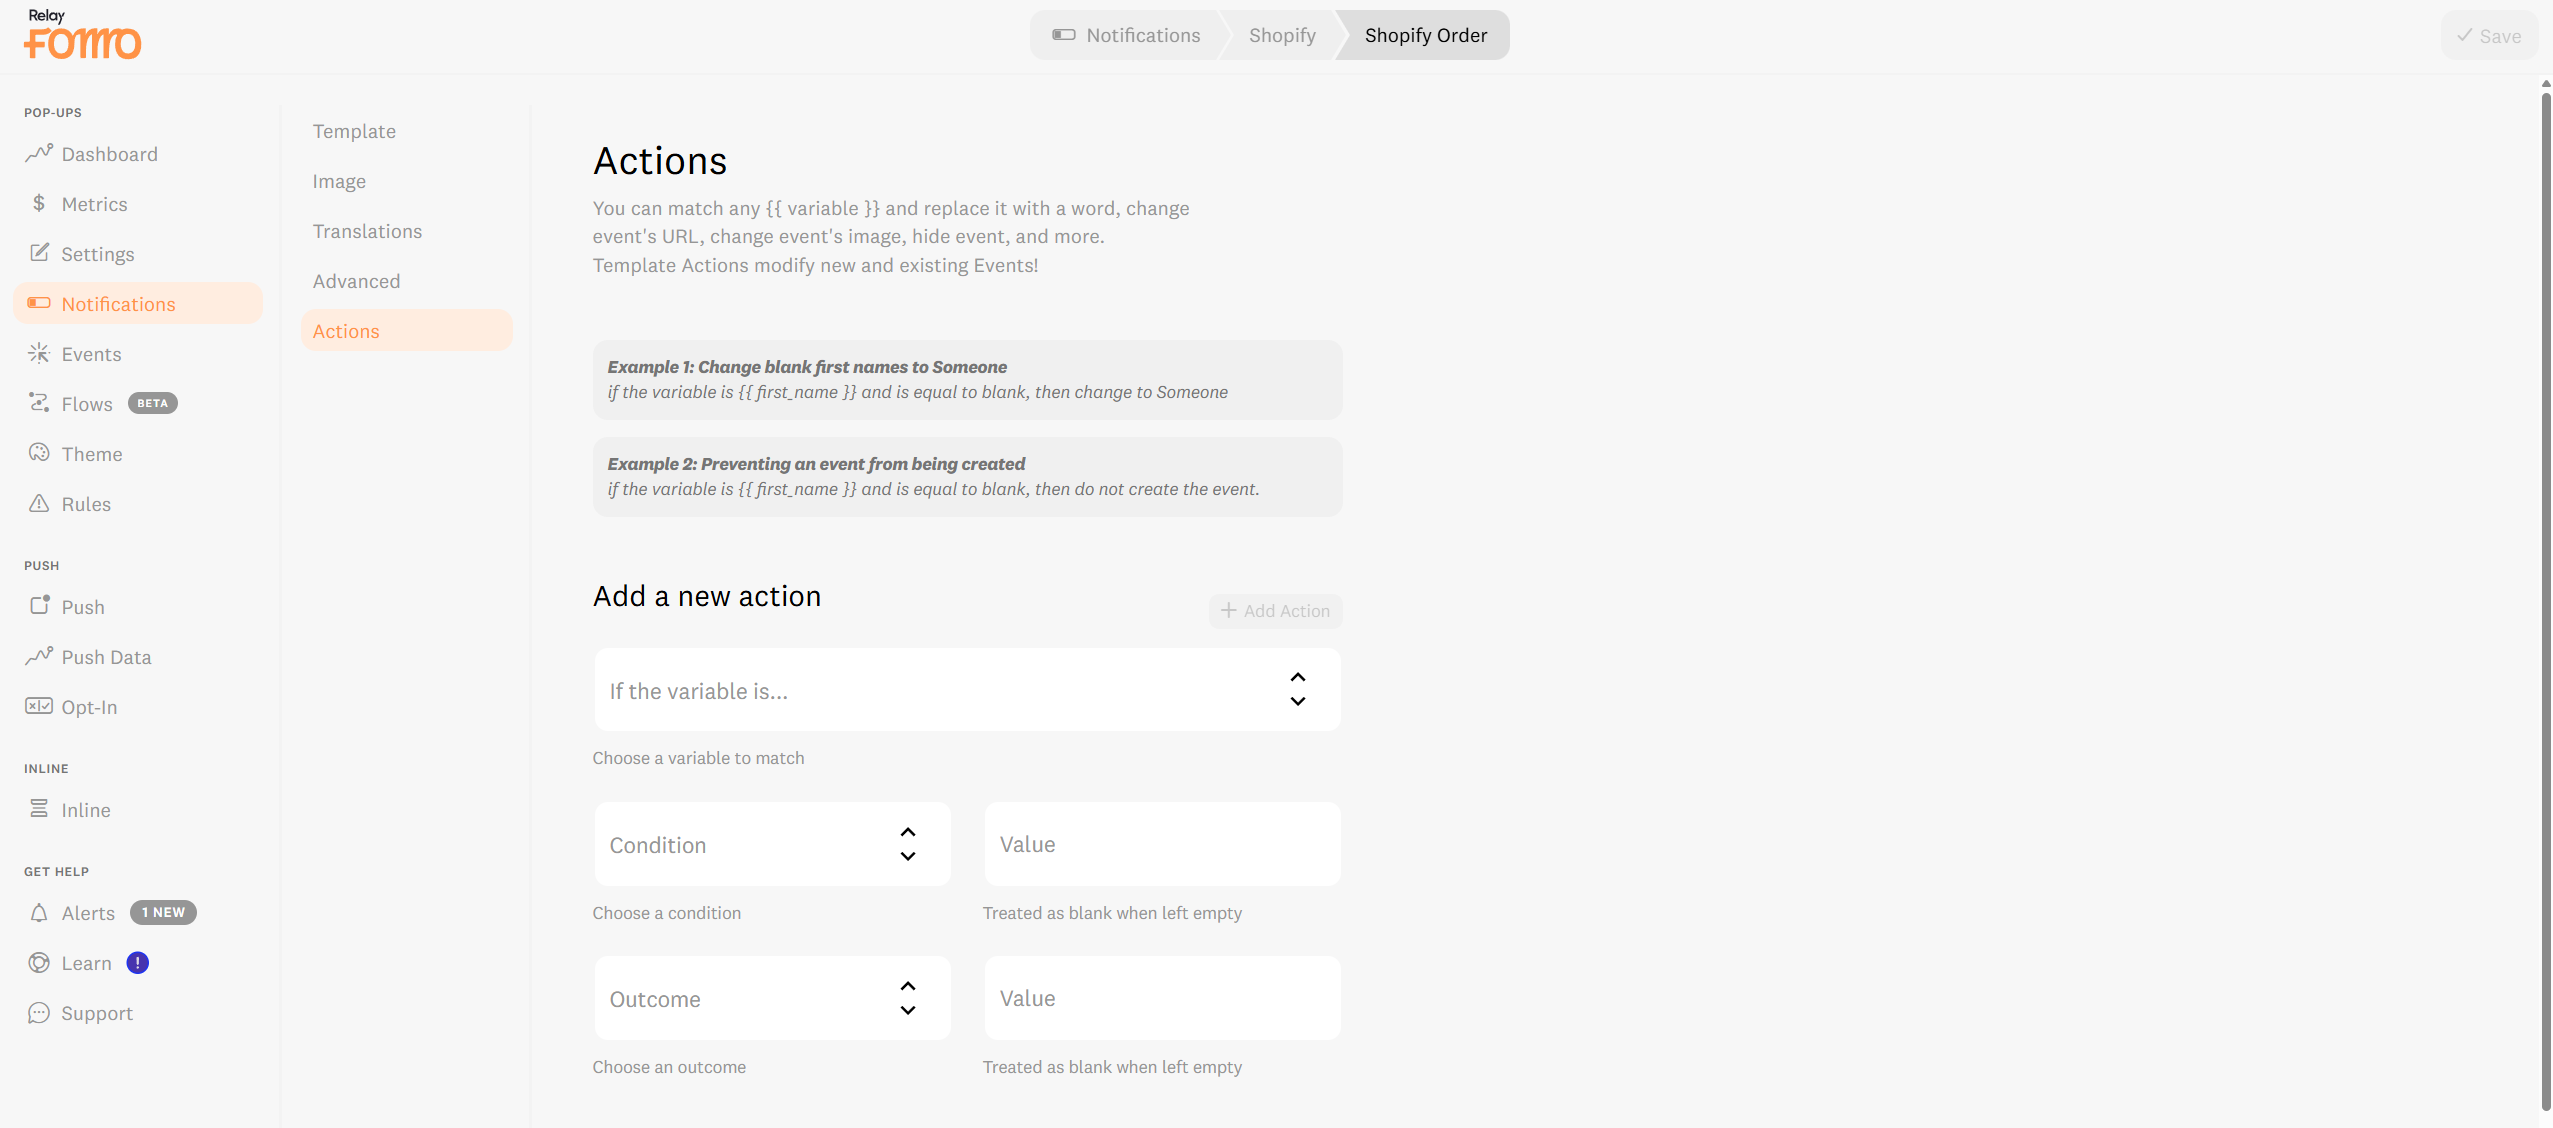Image resolution: width=2553 pixels, height=1128 pixels.
Task: Click the Events sparkle icon
Action: 39,353
